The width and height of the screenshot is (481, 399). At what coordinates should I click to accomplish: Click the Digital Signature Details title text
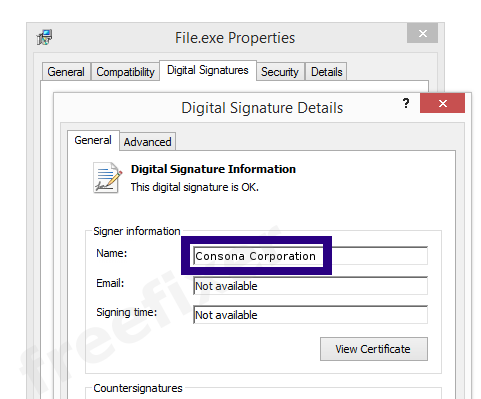[262, 108]
